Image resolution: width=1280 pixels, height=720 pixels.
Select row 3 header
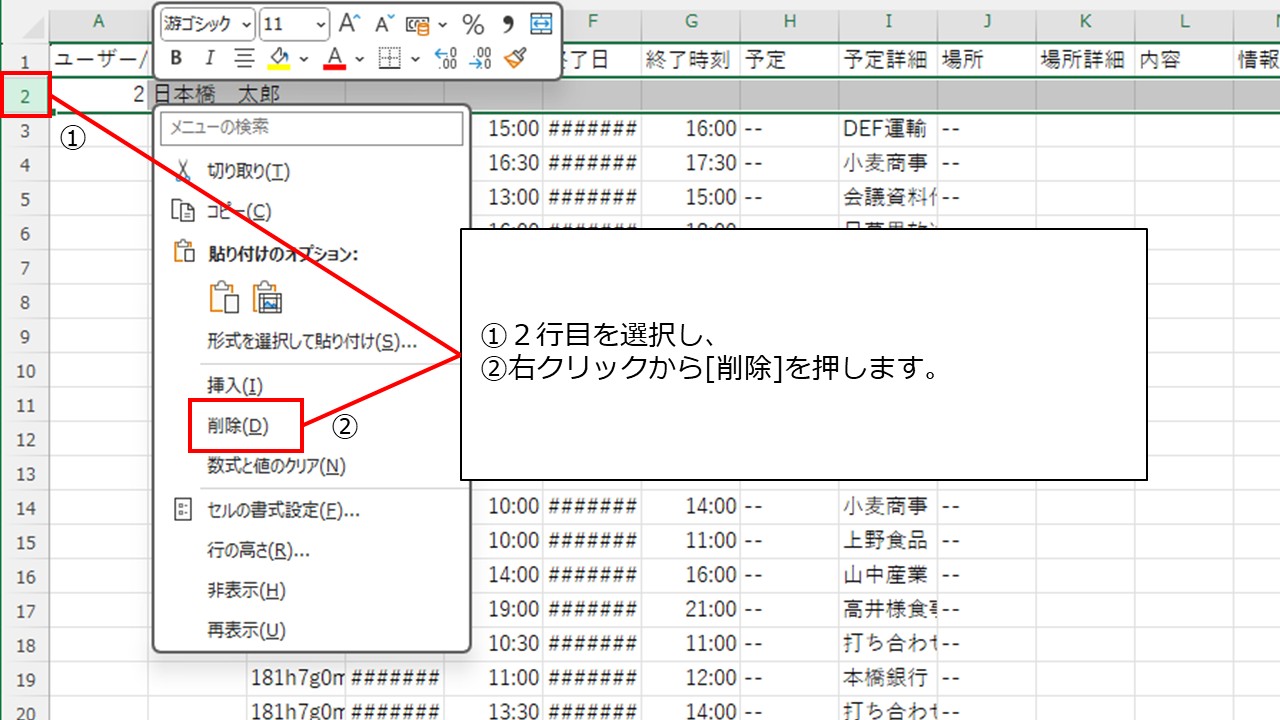click(x=24, y=129)
